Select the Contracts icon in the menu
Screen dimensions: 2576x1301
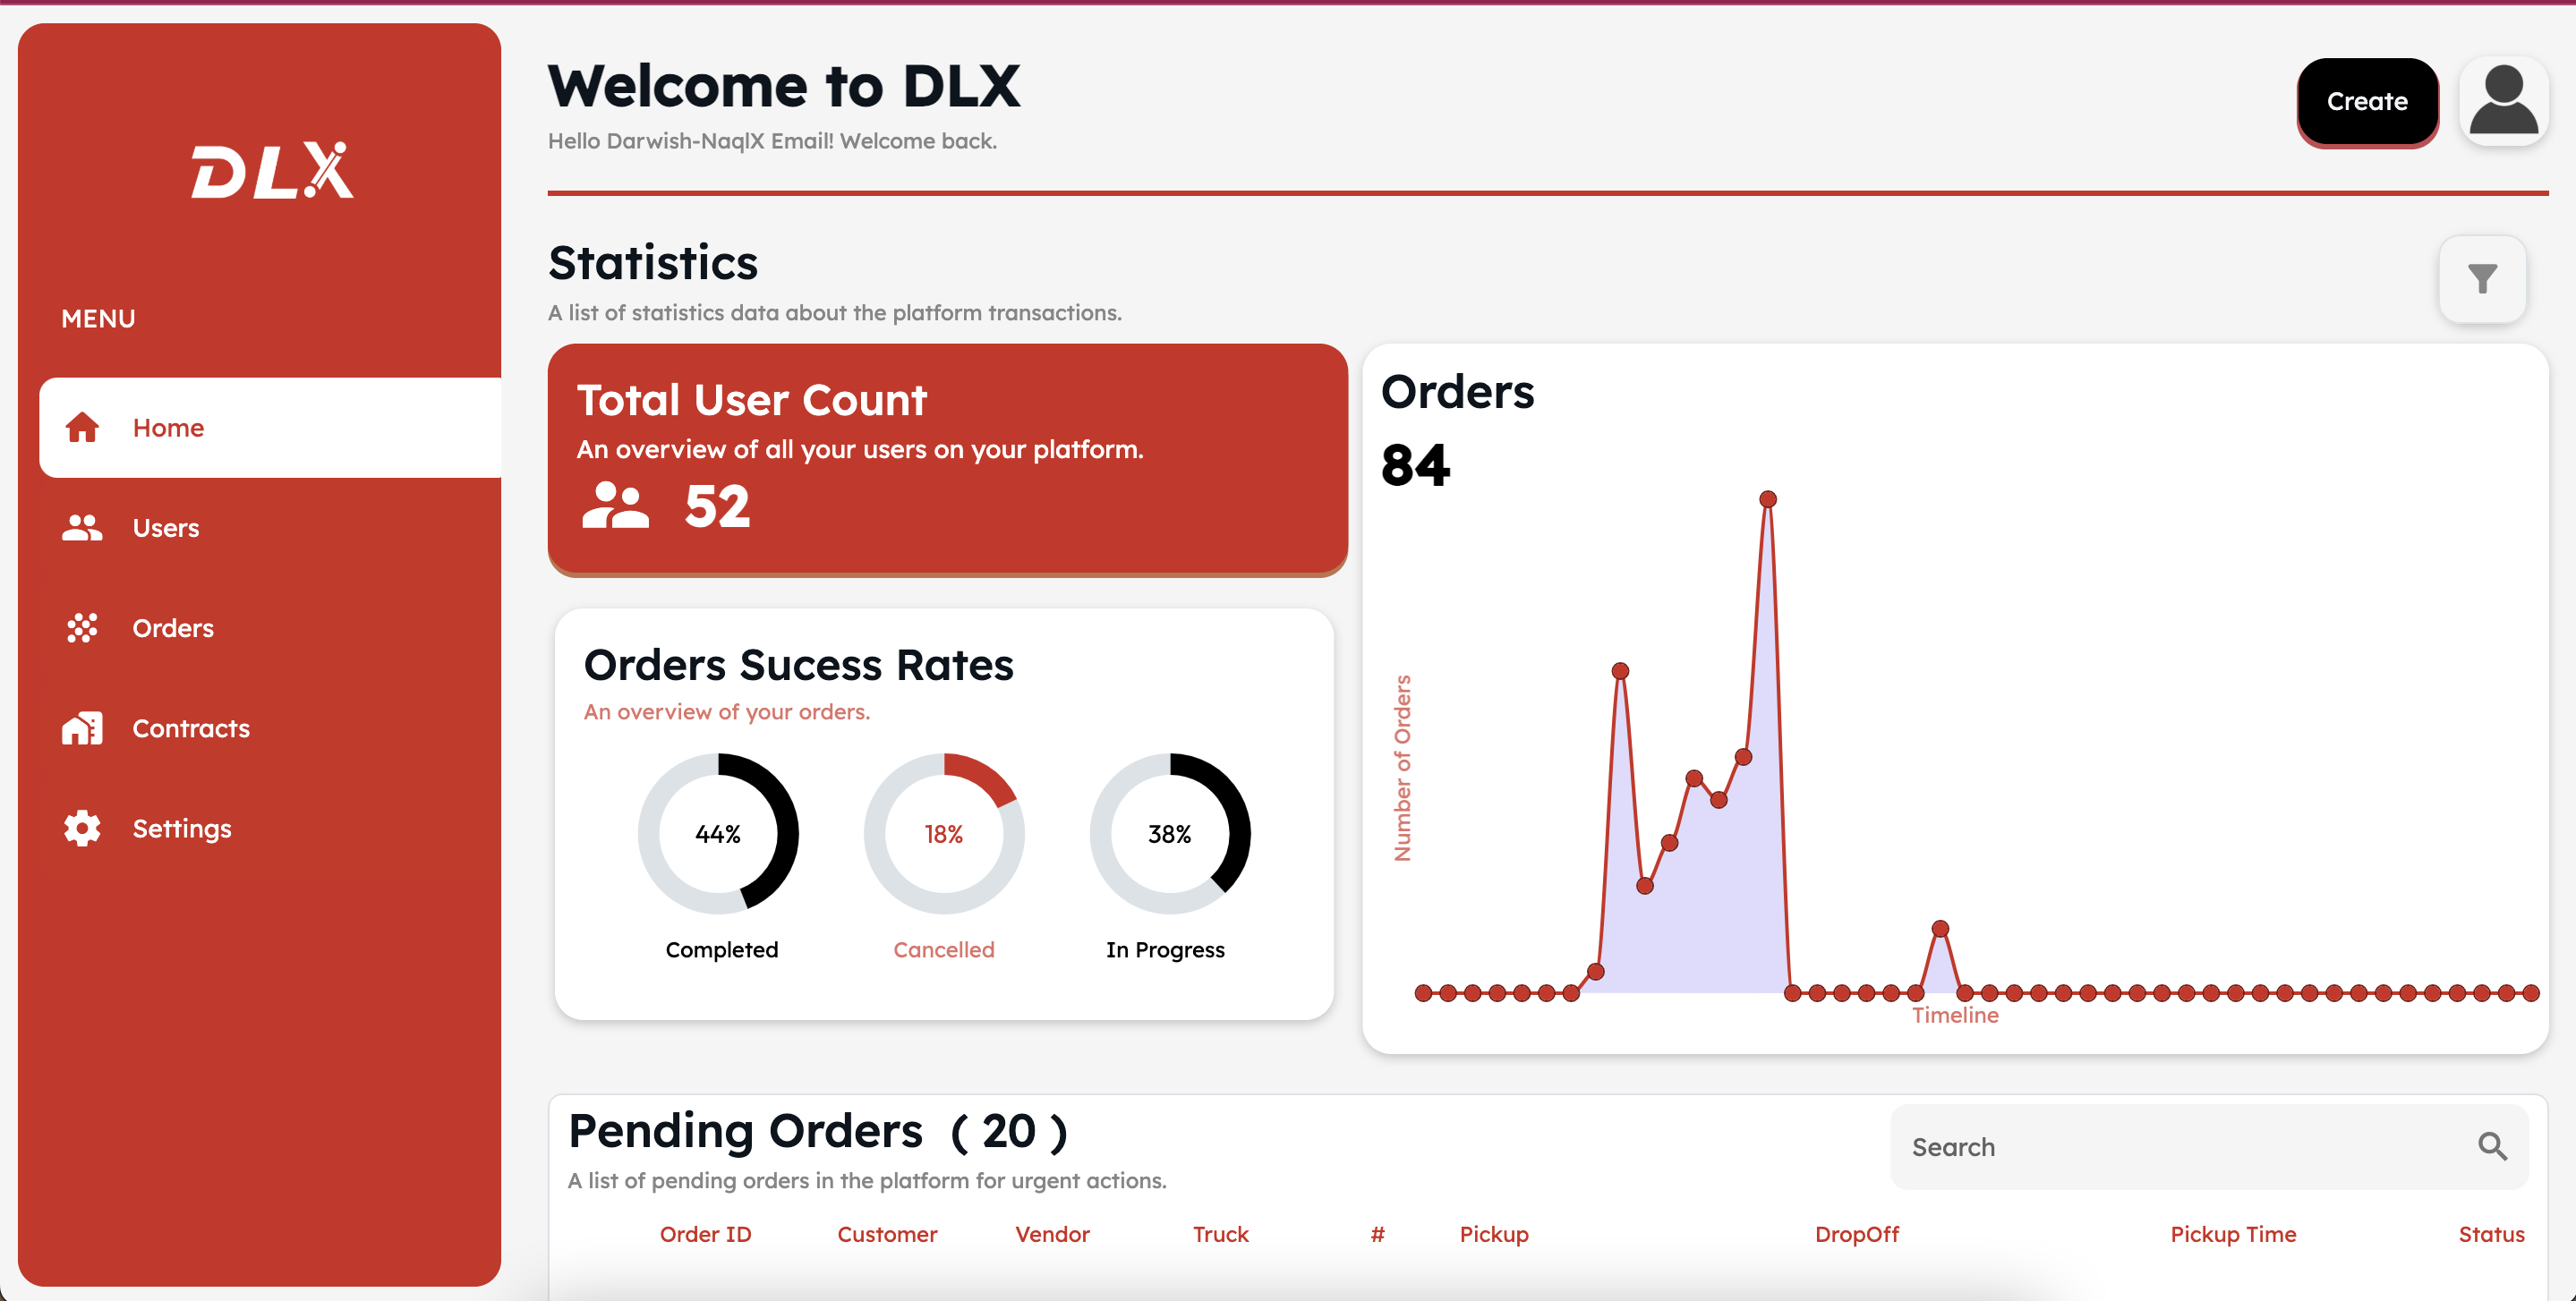(82, 728)
